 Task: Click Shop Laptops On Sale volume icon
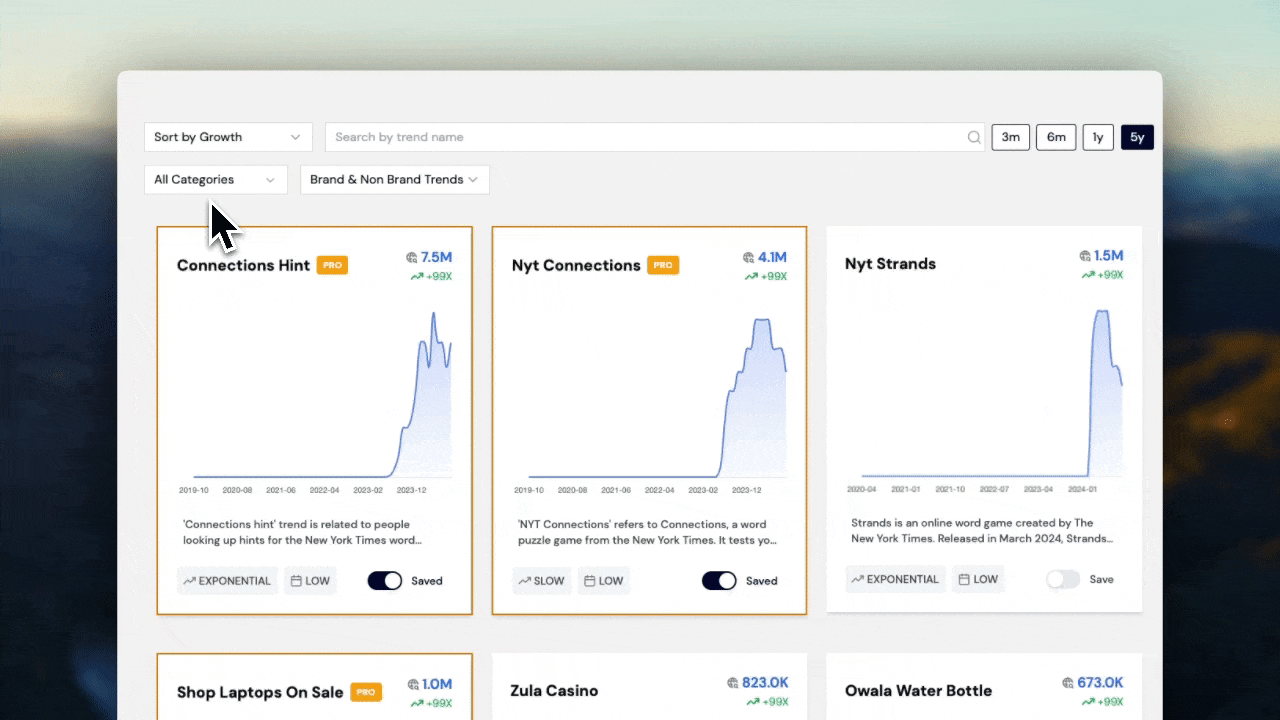tap(413, 685)
